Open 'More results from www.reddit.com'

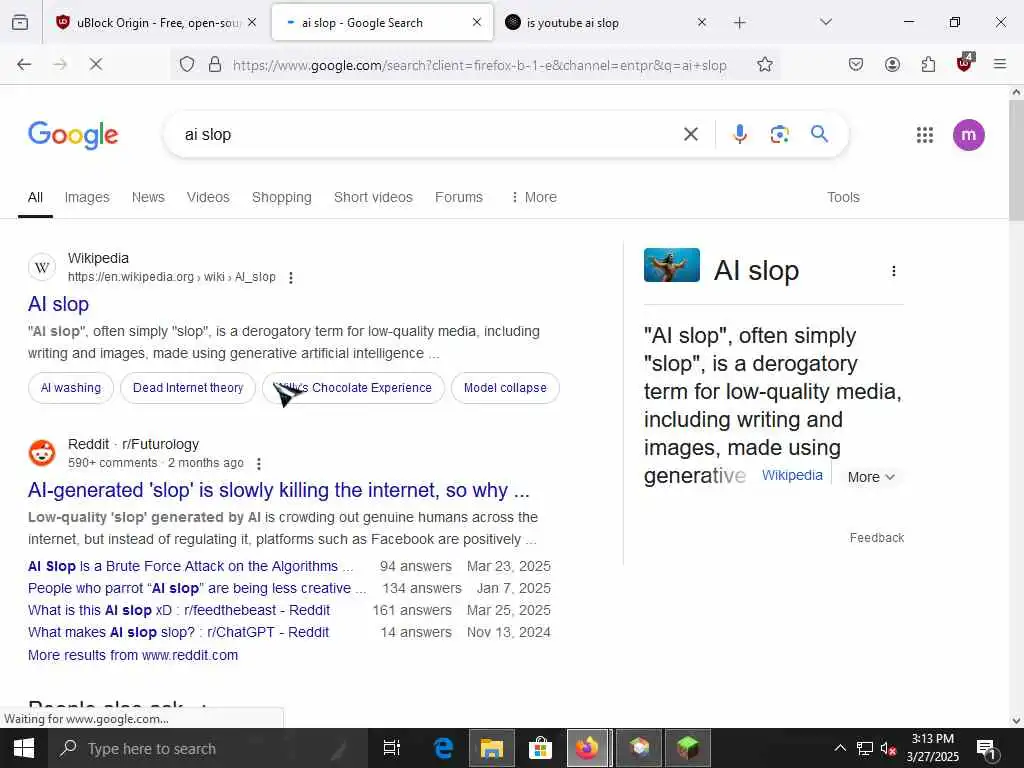click(133, 655)
